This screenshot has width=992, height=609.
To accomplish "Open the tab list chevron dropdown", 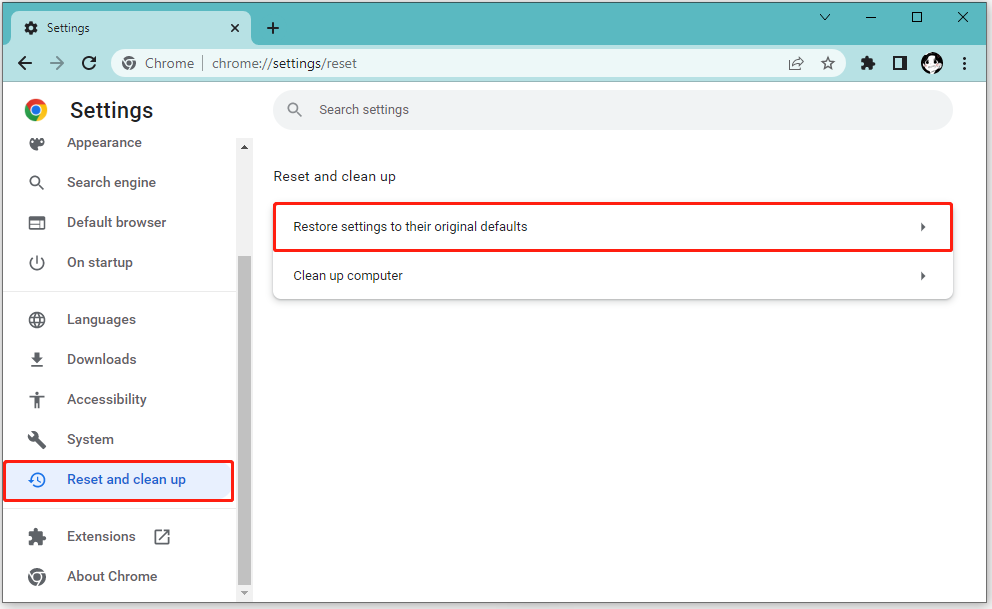I will coord(824,17).
